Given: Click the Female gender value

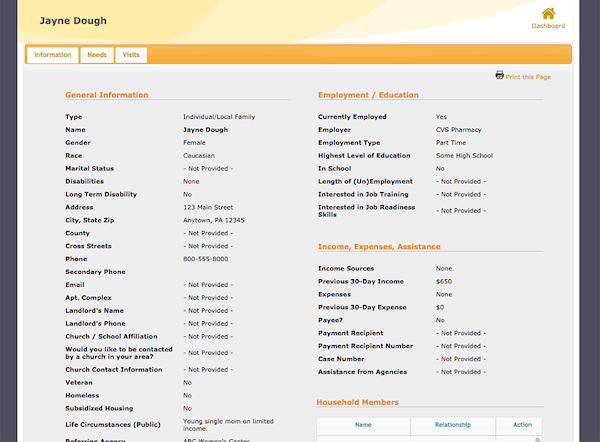Looking at the screenshot, I should (x=194, y=143).
